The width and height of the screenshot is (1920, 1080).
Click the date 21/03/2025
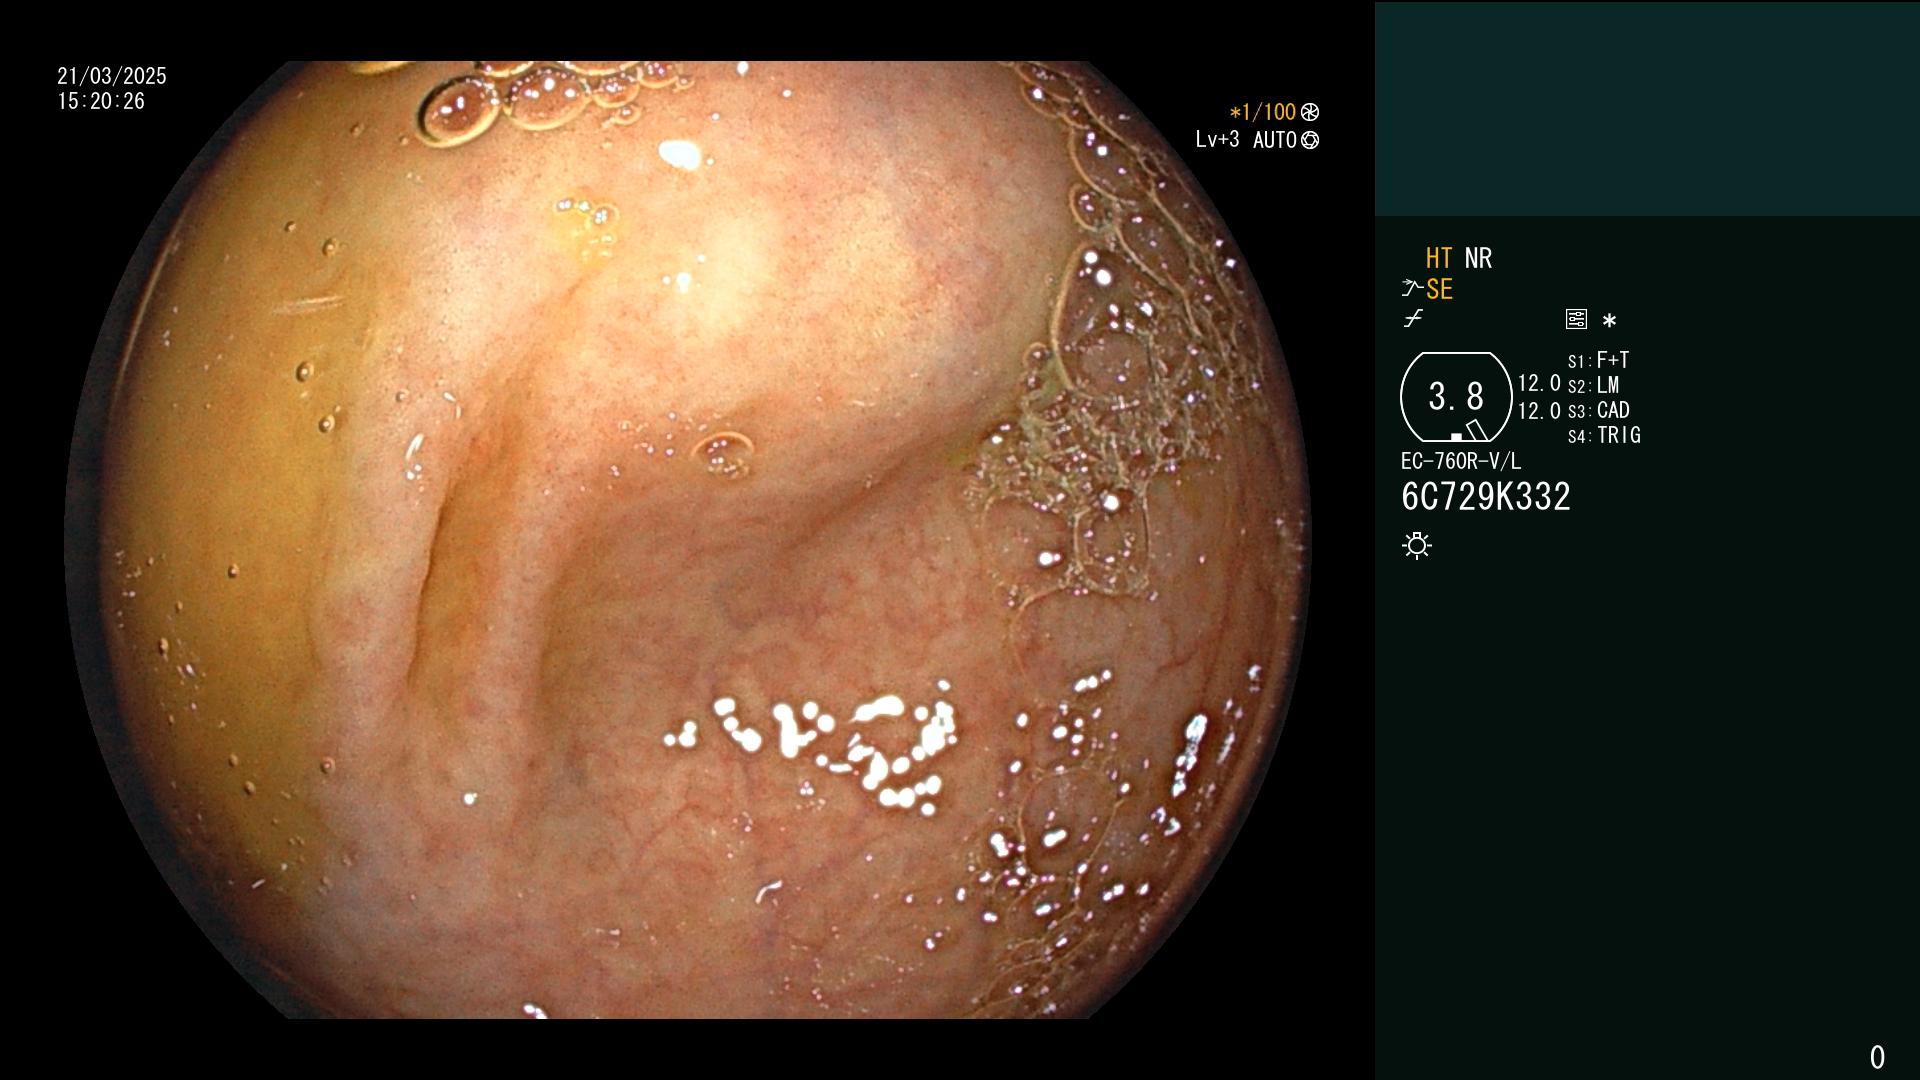112,76
